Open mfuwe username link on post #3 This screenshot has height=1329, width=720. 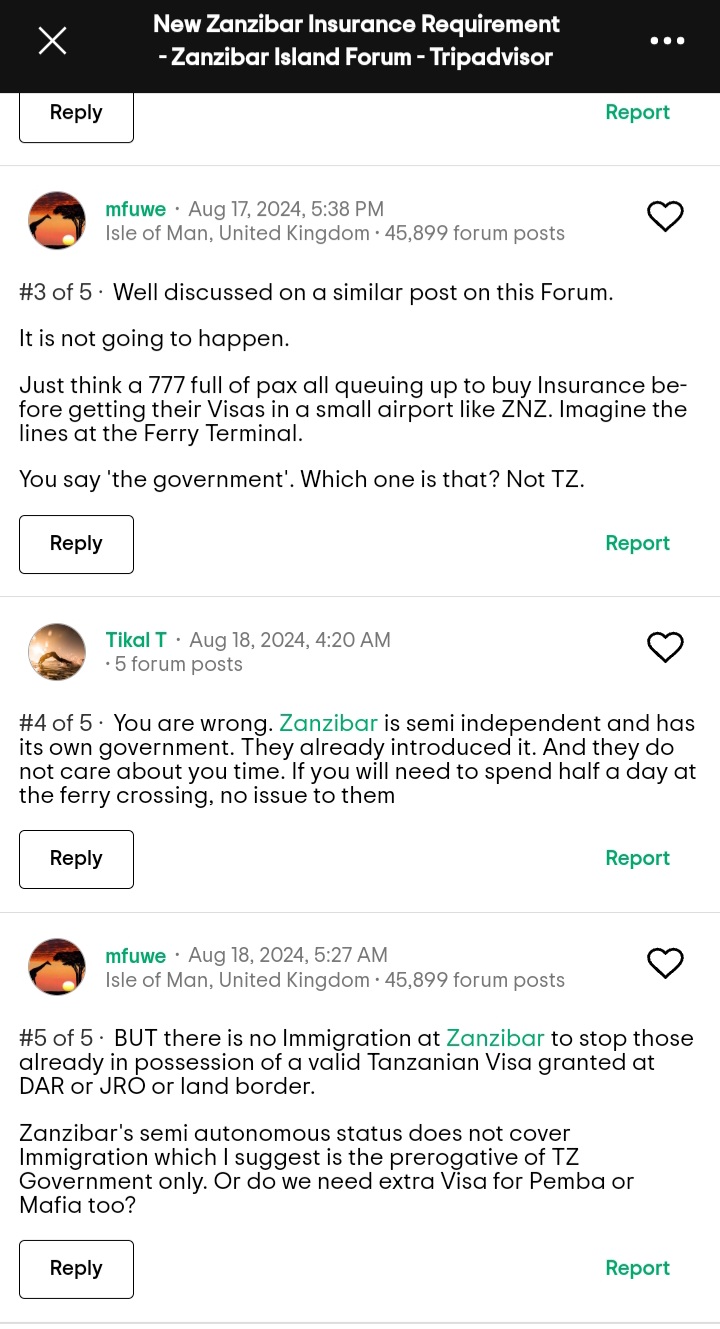coord(135,209)
